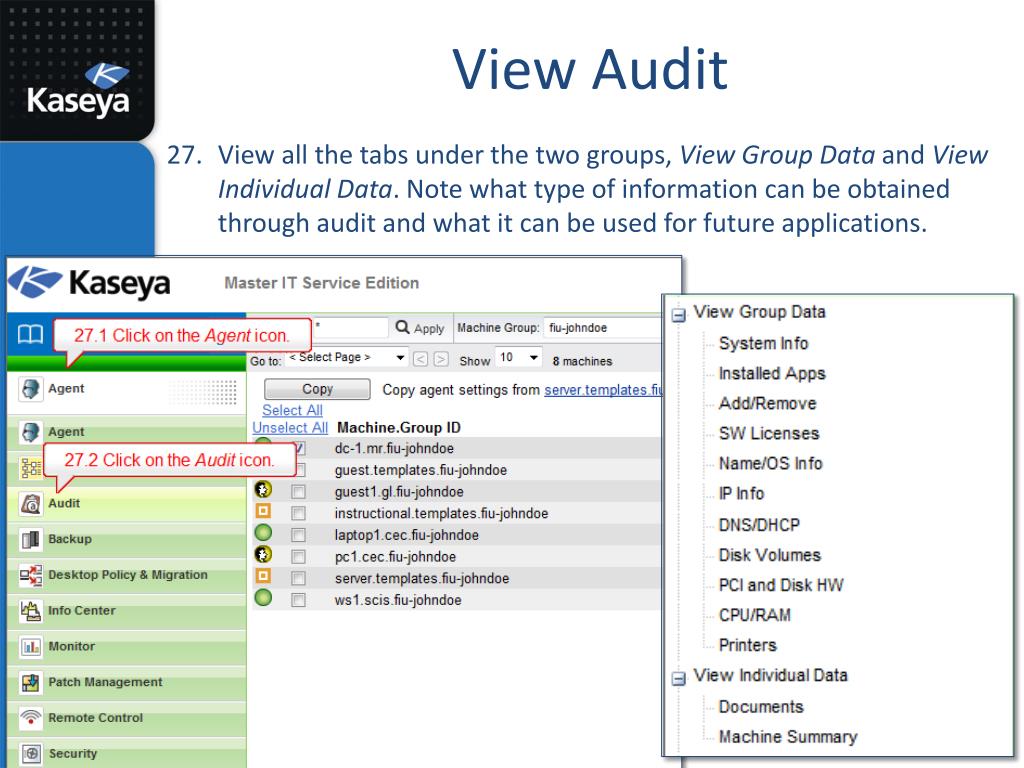Image resolution: width=1024 pixels, height=768 pixels.
Task: Check the box for server.templates.fiu-johndoe
Action: 298,579
